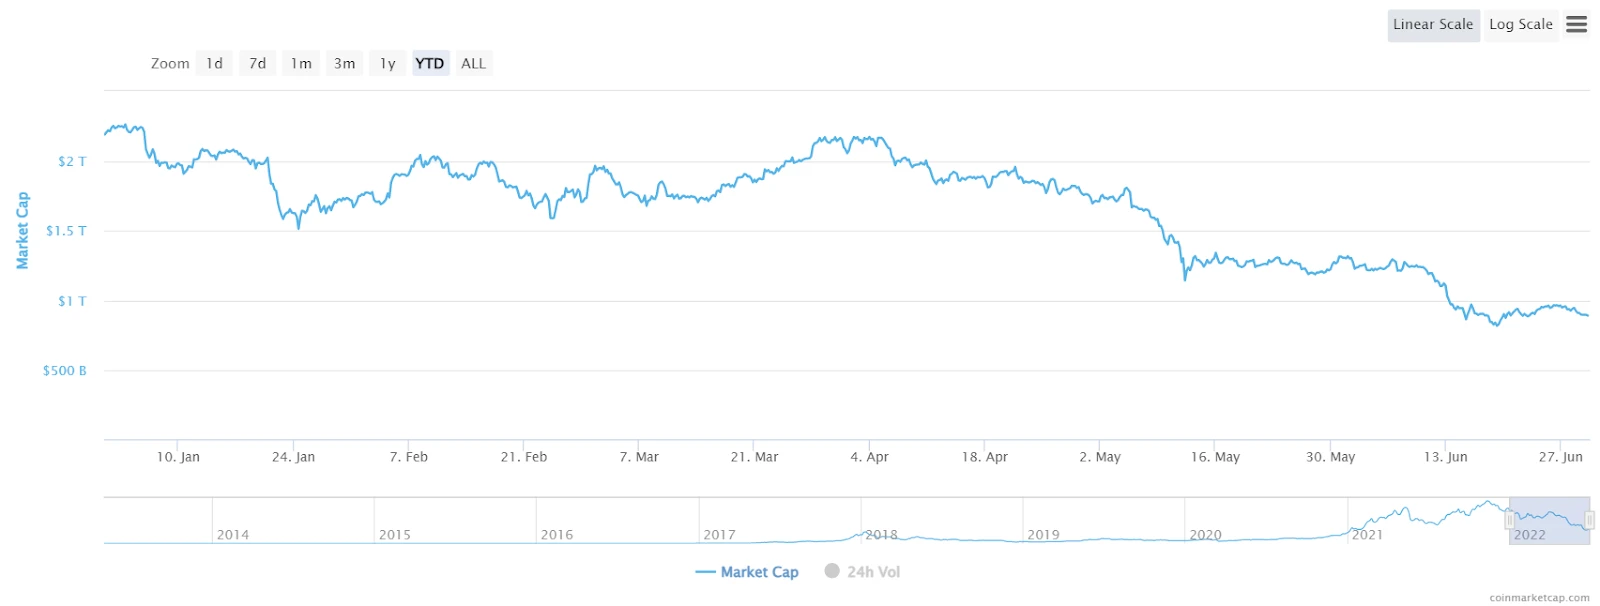Image resolution: width=1600 pixels, height=606 pixels.
Task: Switch chart to Log Scale
Action: (x=1520, y=25)
